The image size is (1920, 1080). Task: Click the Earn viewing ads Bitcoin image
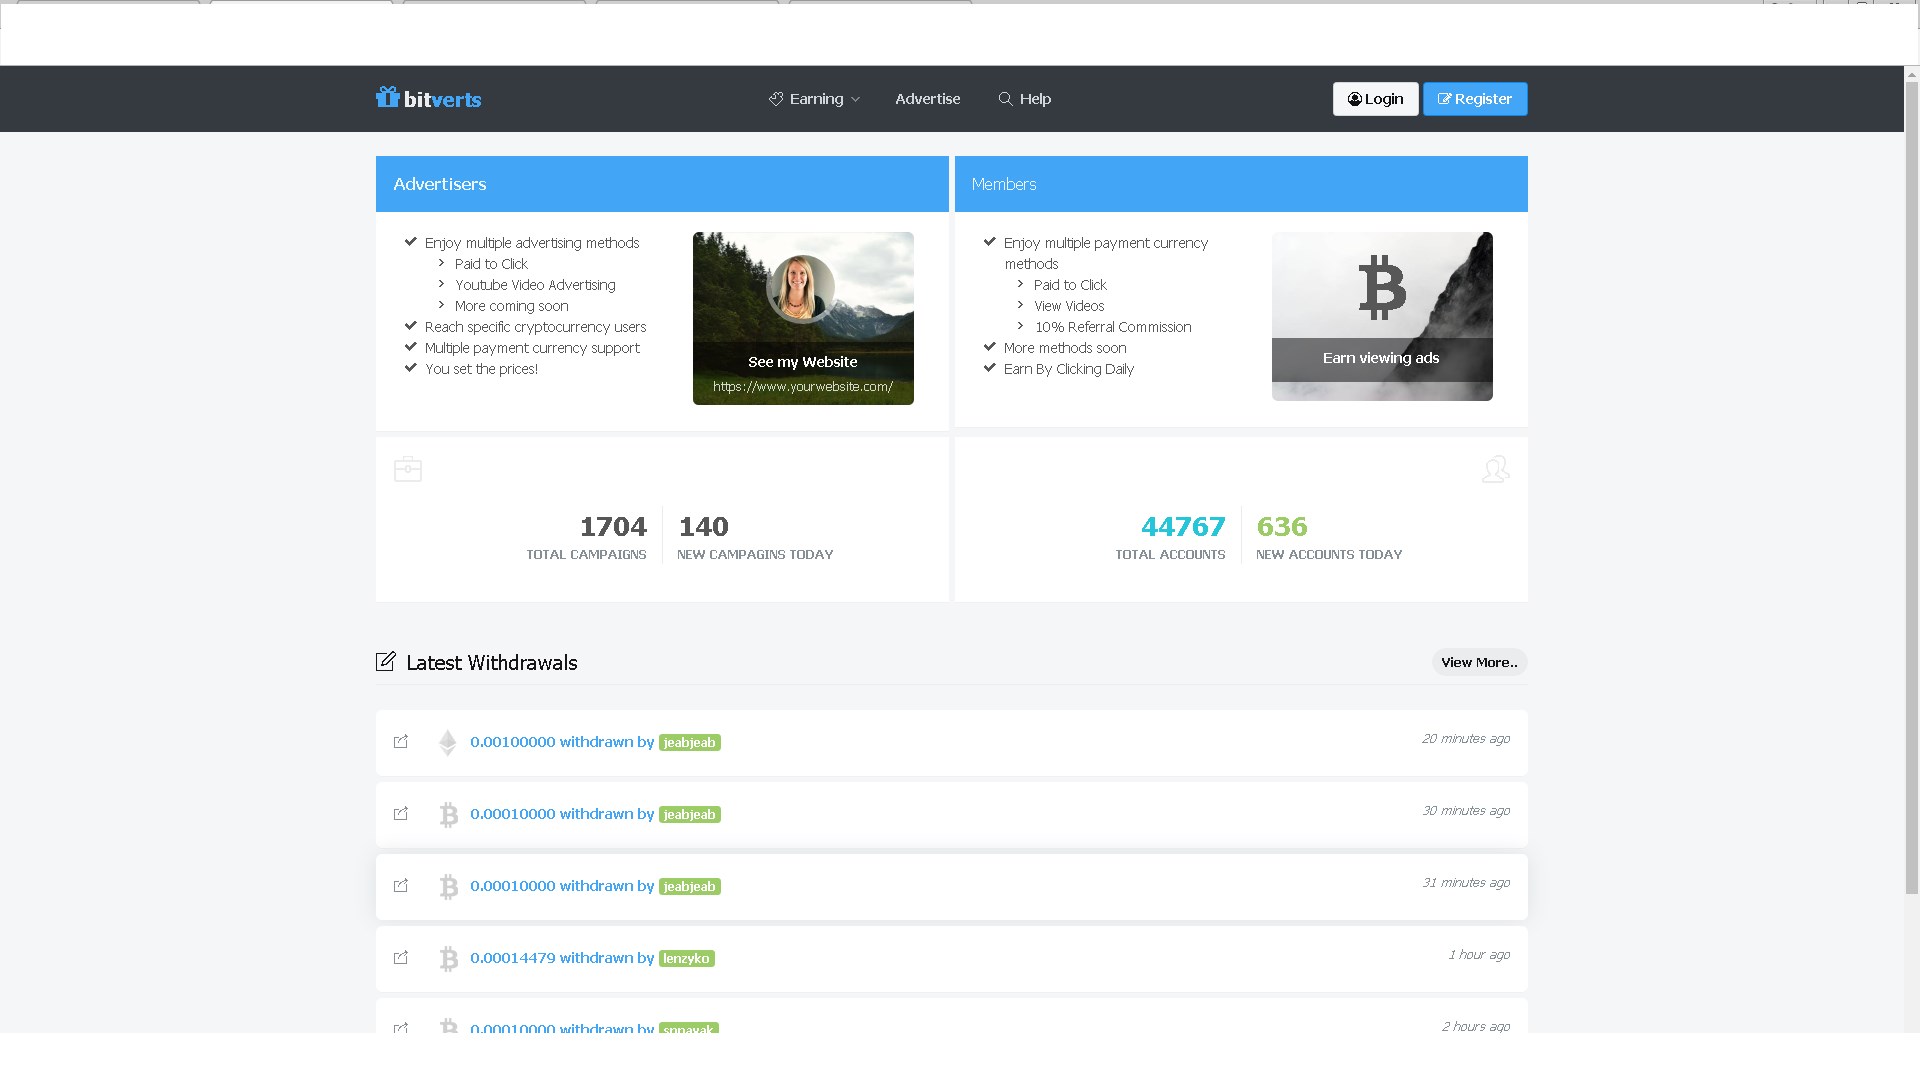(1381, 316)
